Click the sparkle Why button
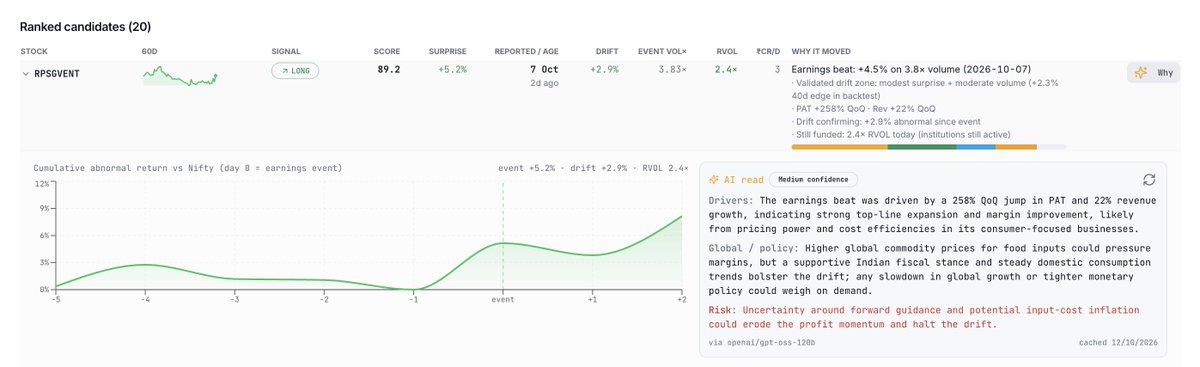Viewport: 1200px width, 367px height. 1153,73
